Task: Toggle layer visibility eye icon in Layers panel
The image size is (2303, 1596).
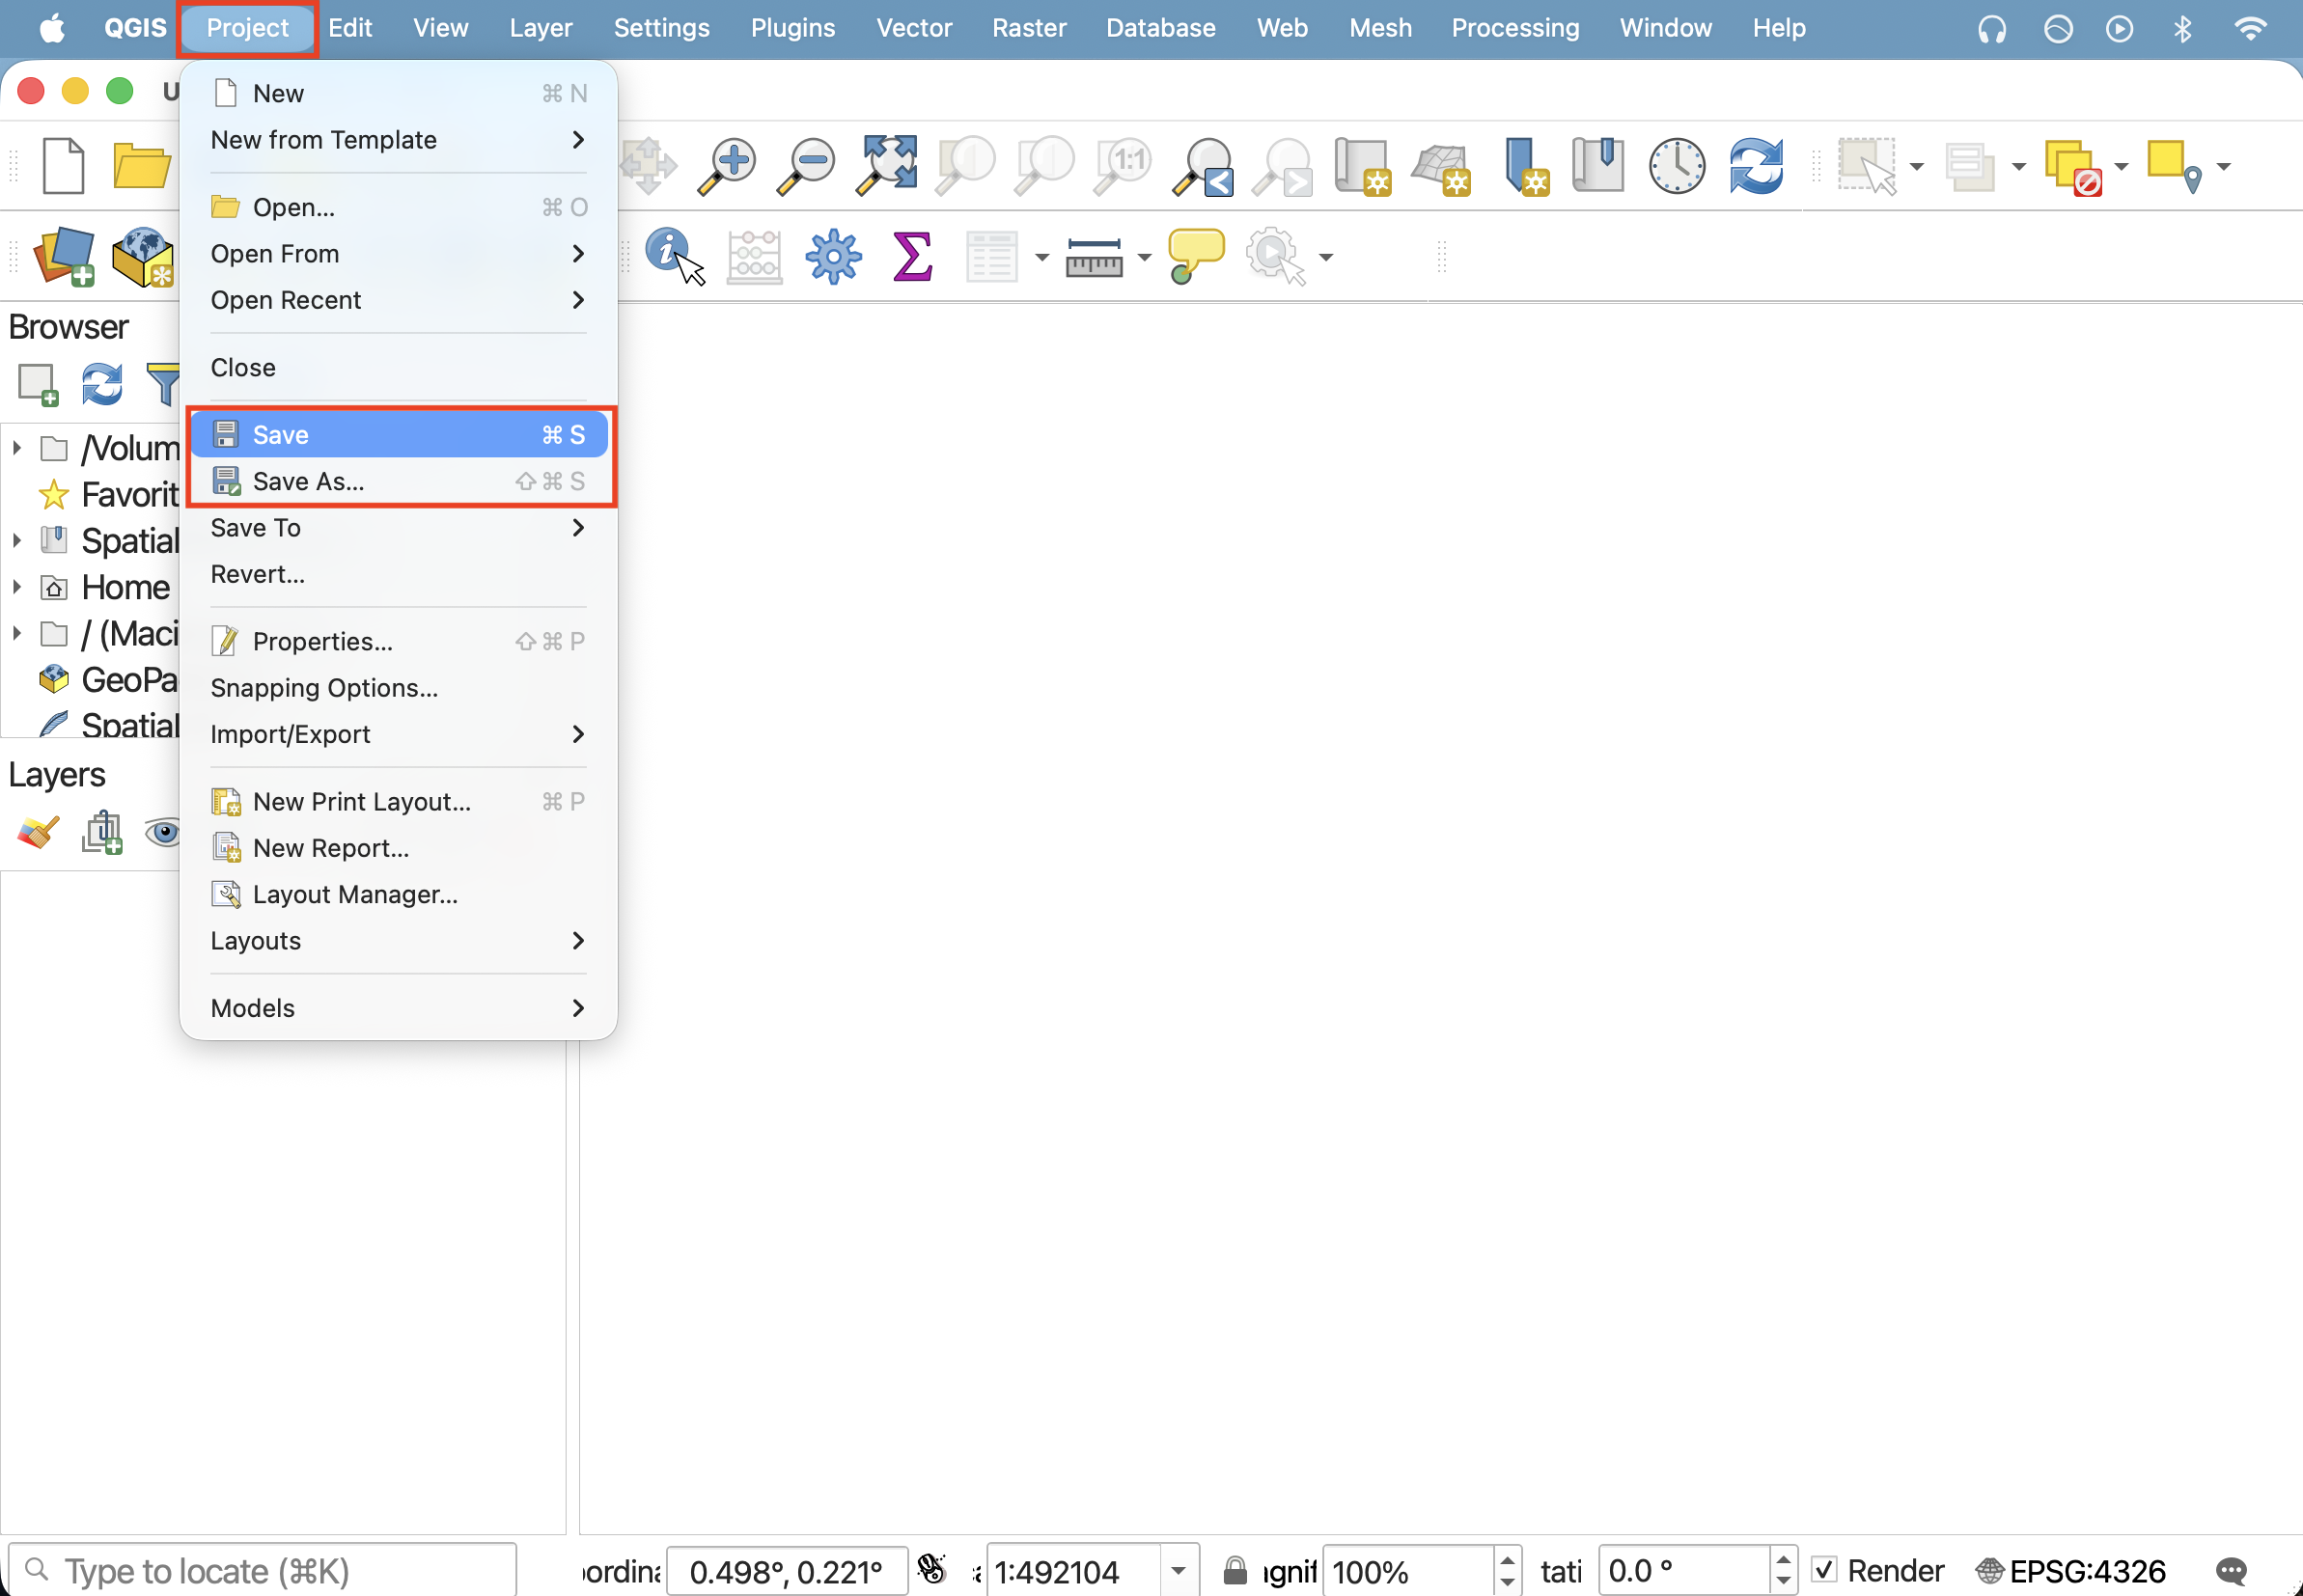Action: [163, 832]
